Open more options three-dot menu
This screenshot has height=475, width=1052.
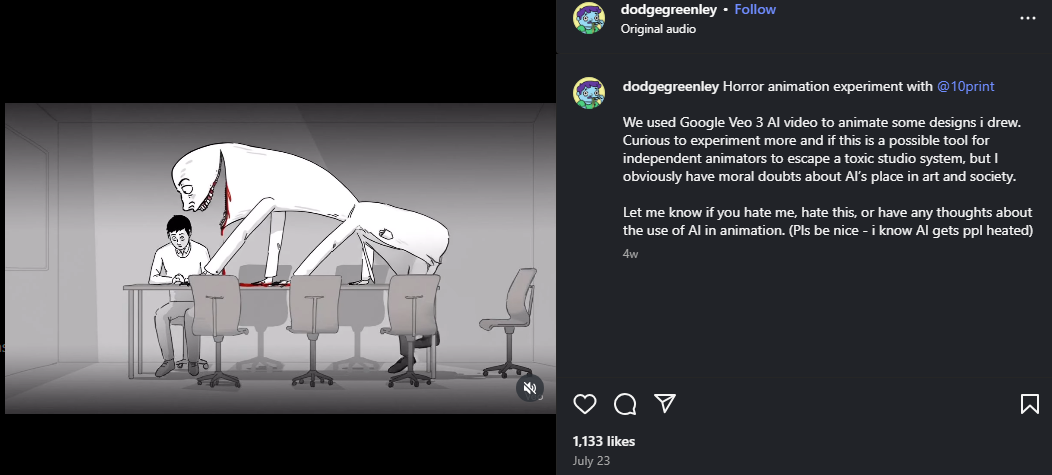point(1028,18)
